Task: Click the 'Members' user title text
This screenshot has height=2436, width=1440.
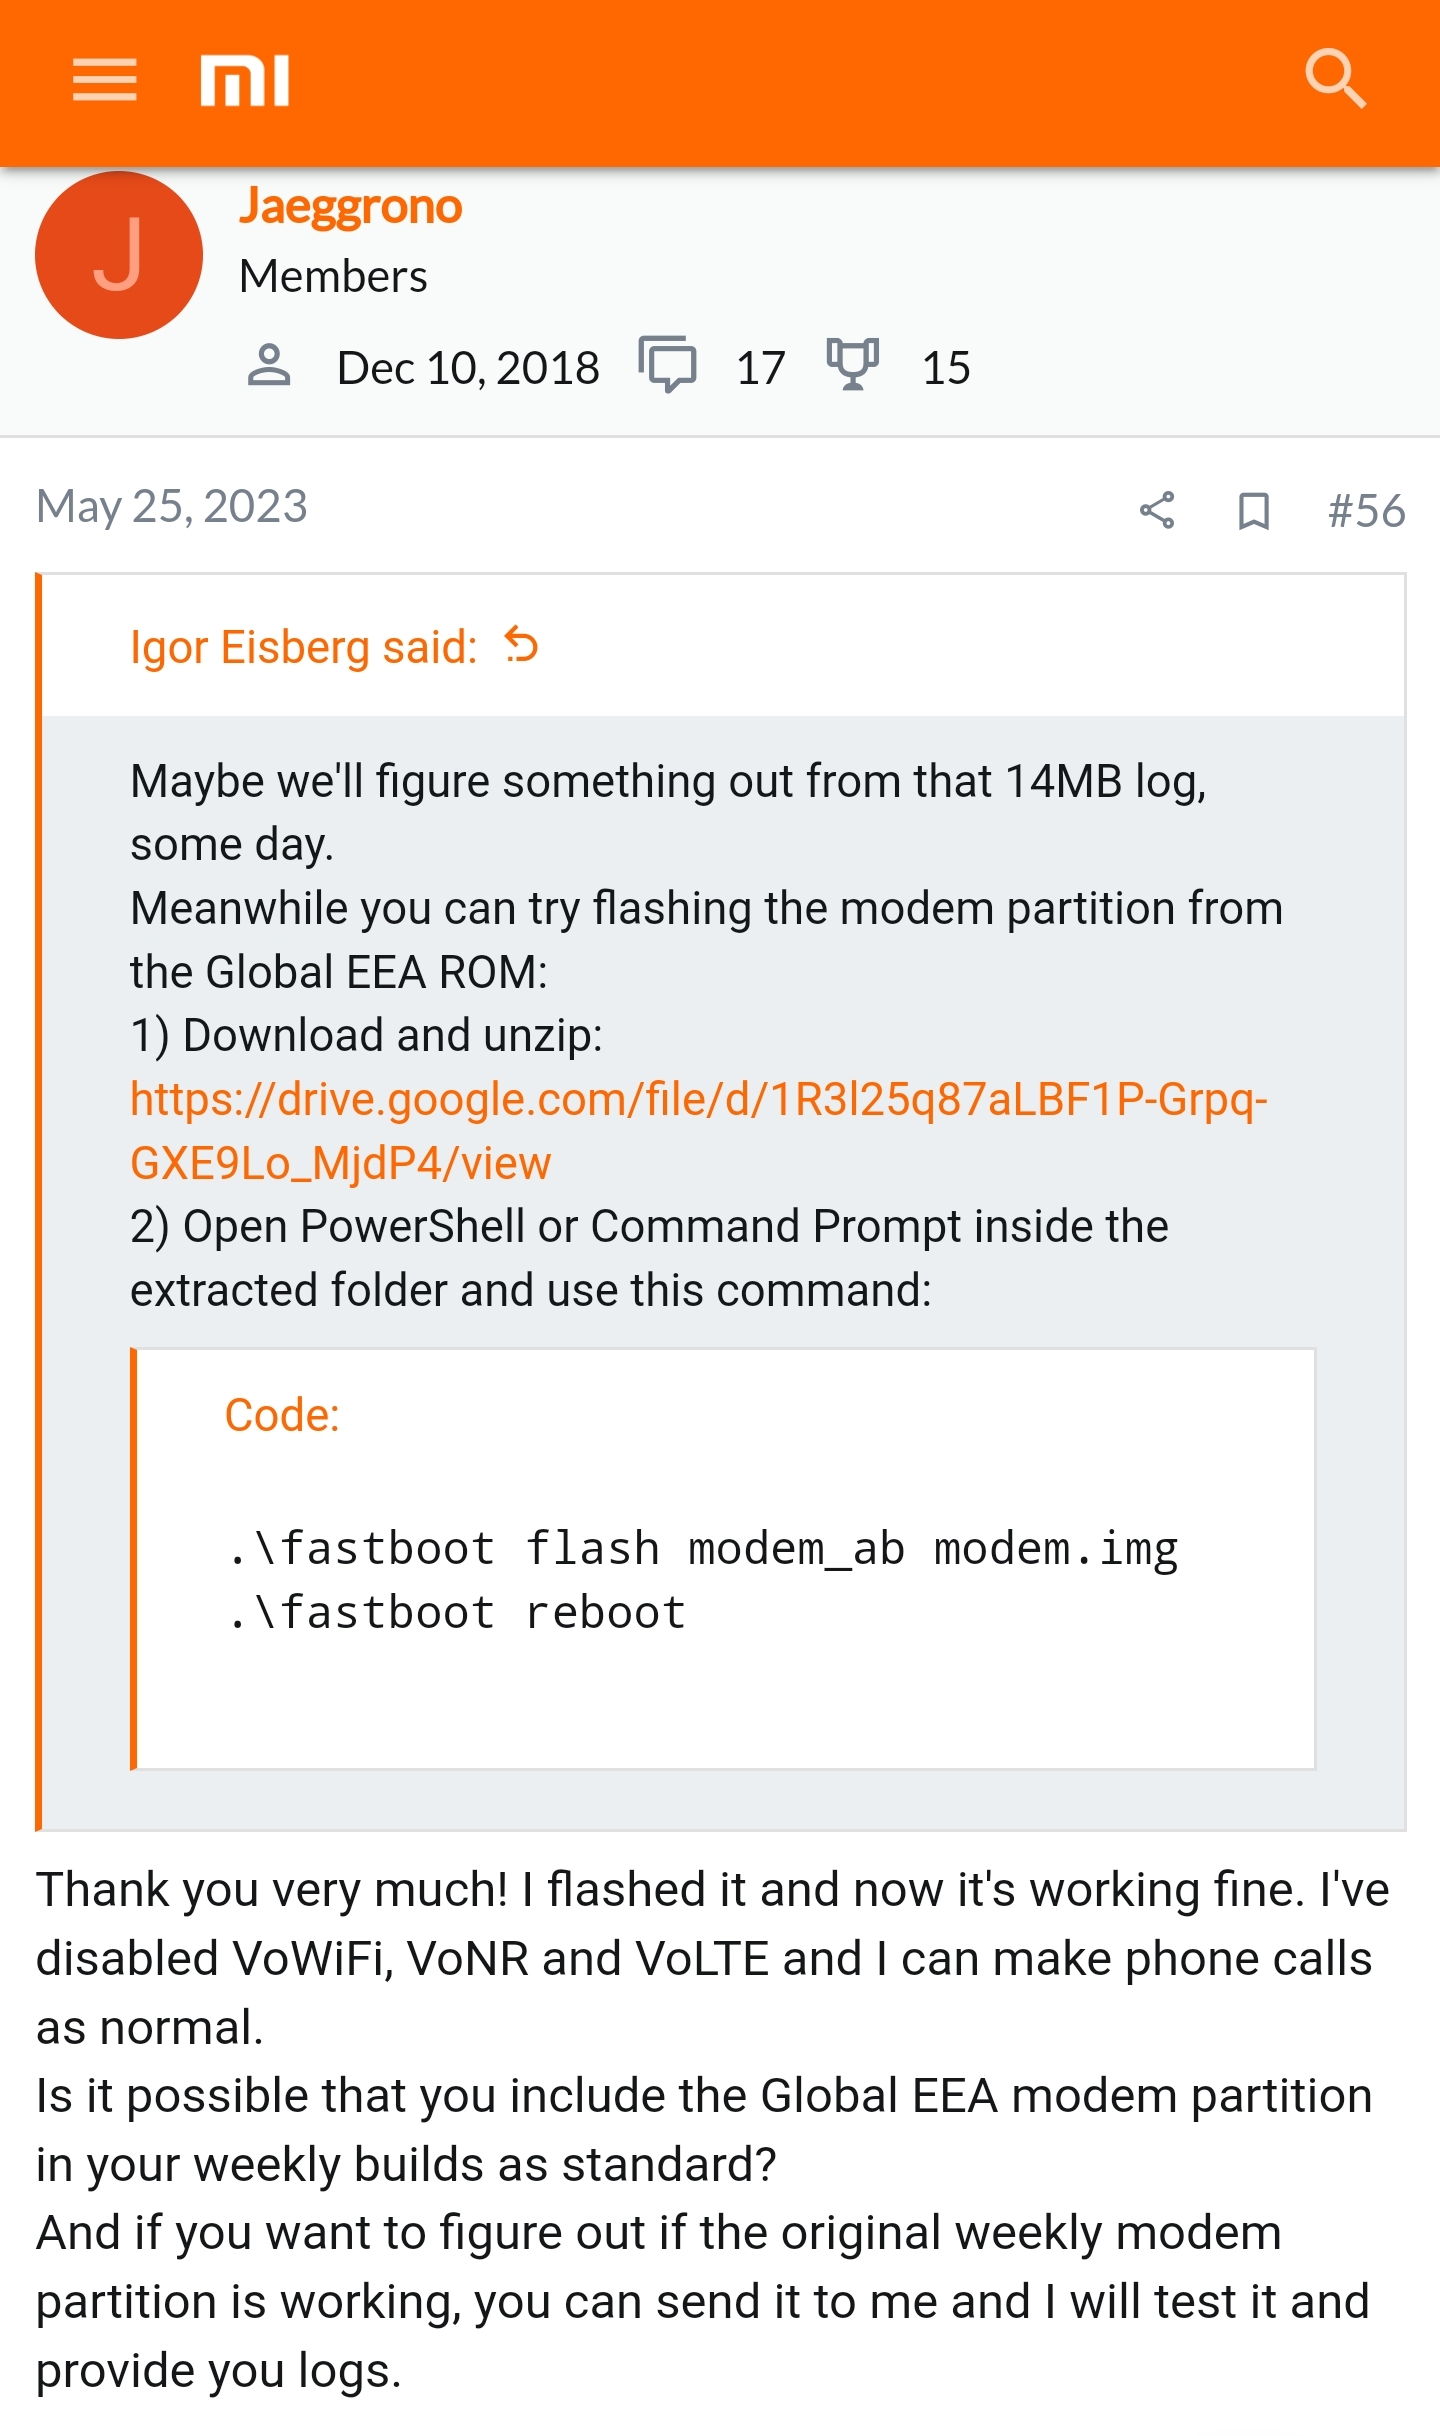Action: click(x=333, y=276)
